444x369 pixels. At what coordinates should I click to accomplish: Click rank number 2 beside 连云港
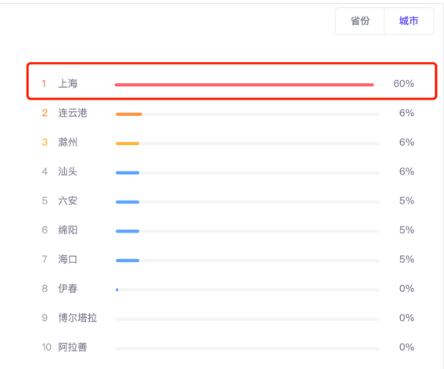click(45, 113)
